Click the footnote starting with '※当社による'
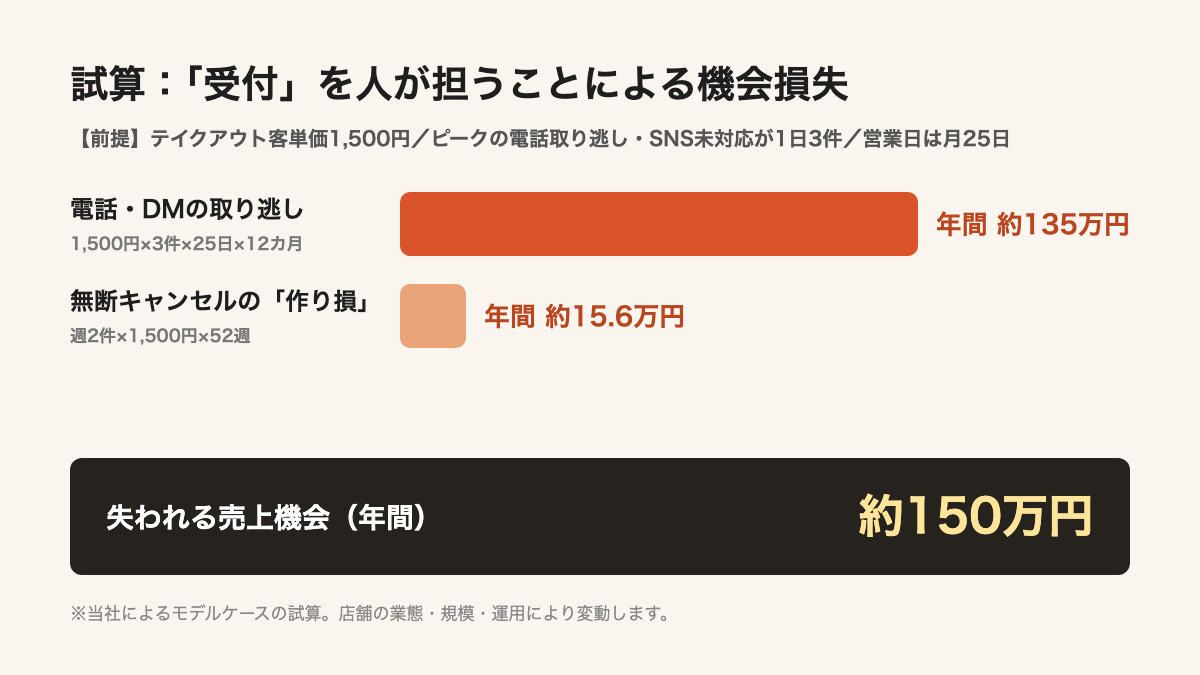1200x675 pixels. tap(370, 613)
